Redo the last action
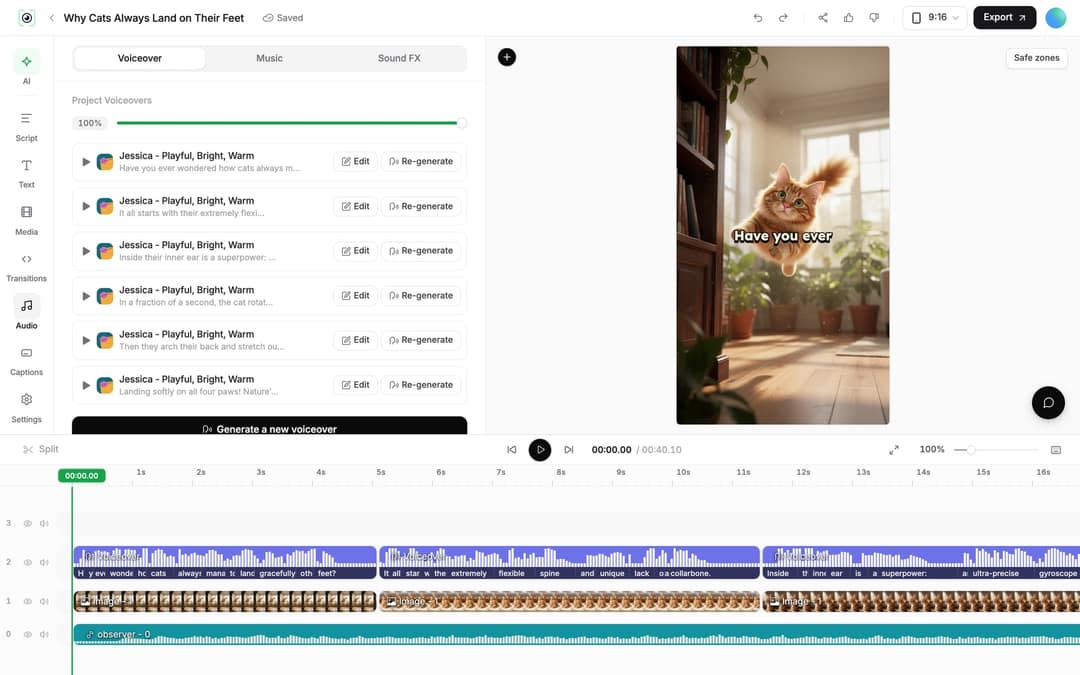The width and height of the screenshot is (1080, 675). click(x=783, y=18)
